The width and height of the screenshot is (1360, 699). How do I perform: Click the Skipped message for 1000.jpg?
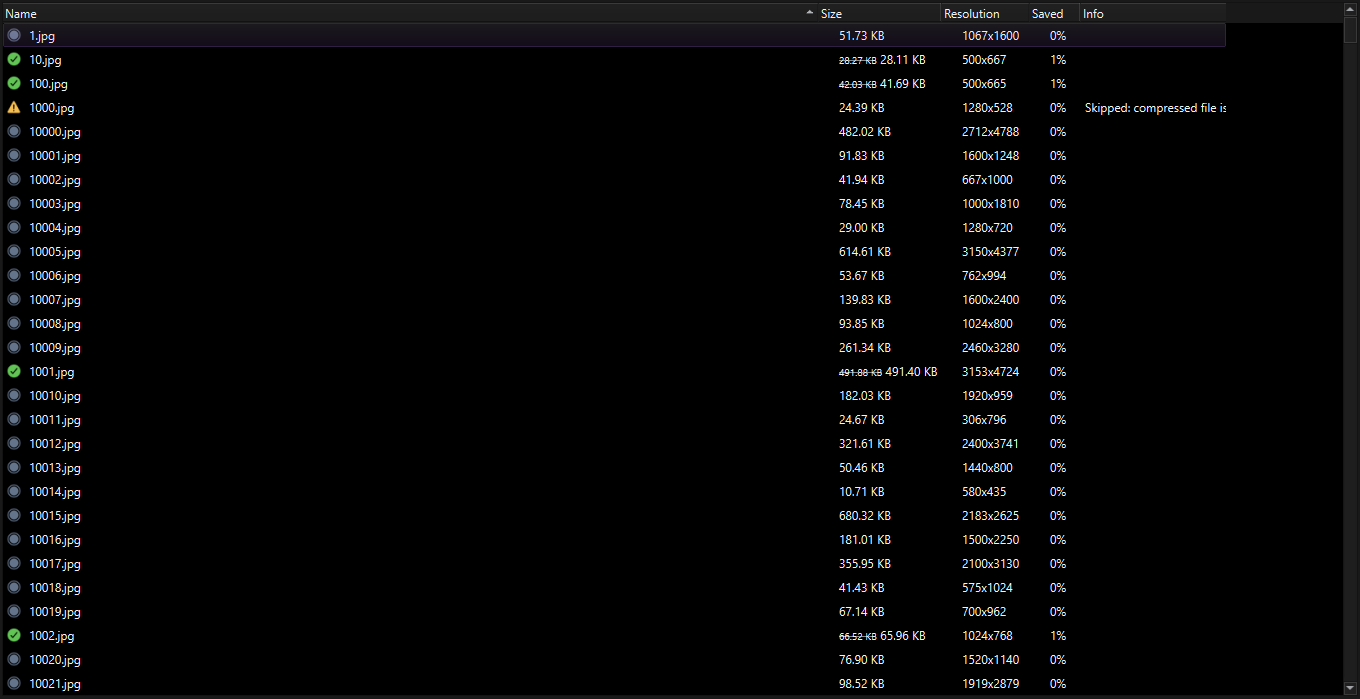coord(1155,107)
